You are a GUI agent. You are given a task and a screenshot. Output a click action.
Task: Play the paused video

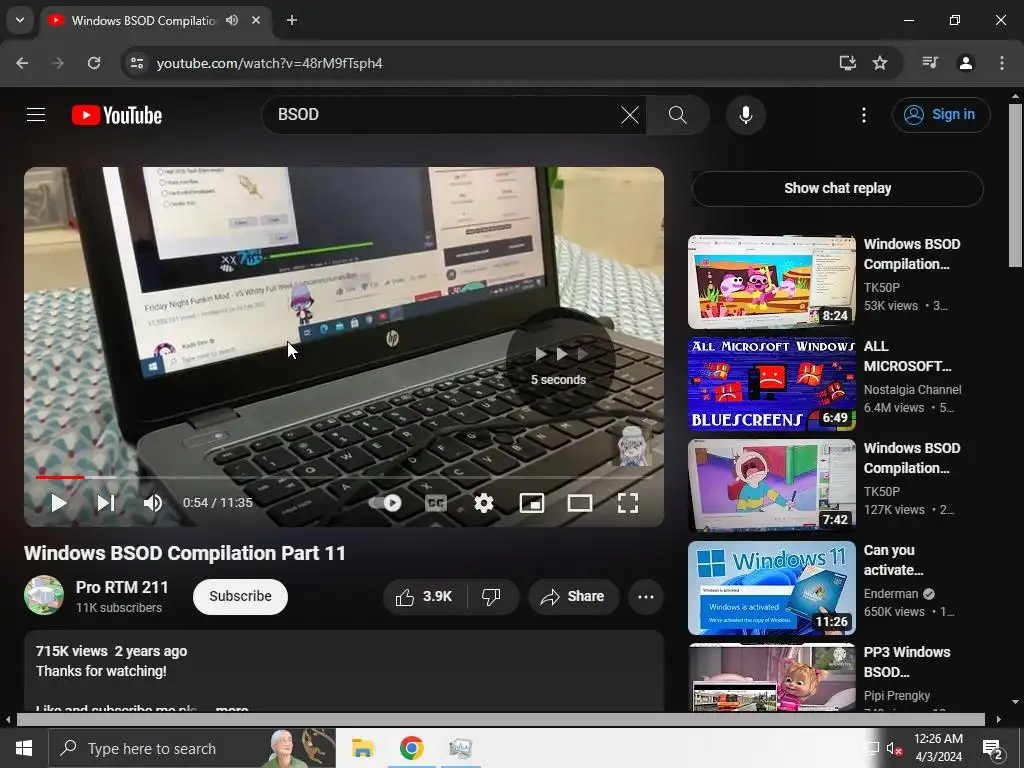point(59,503)
